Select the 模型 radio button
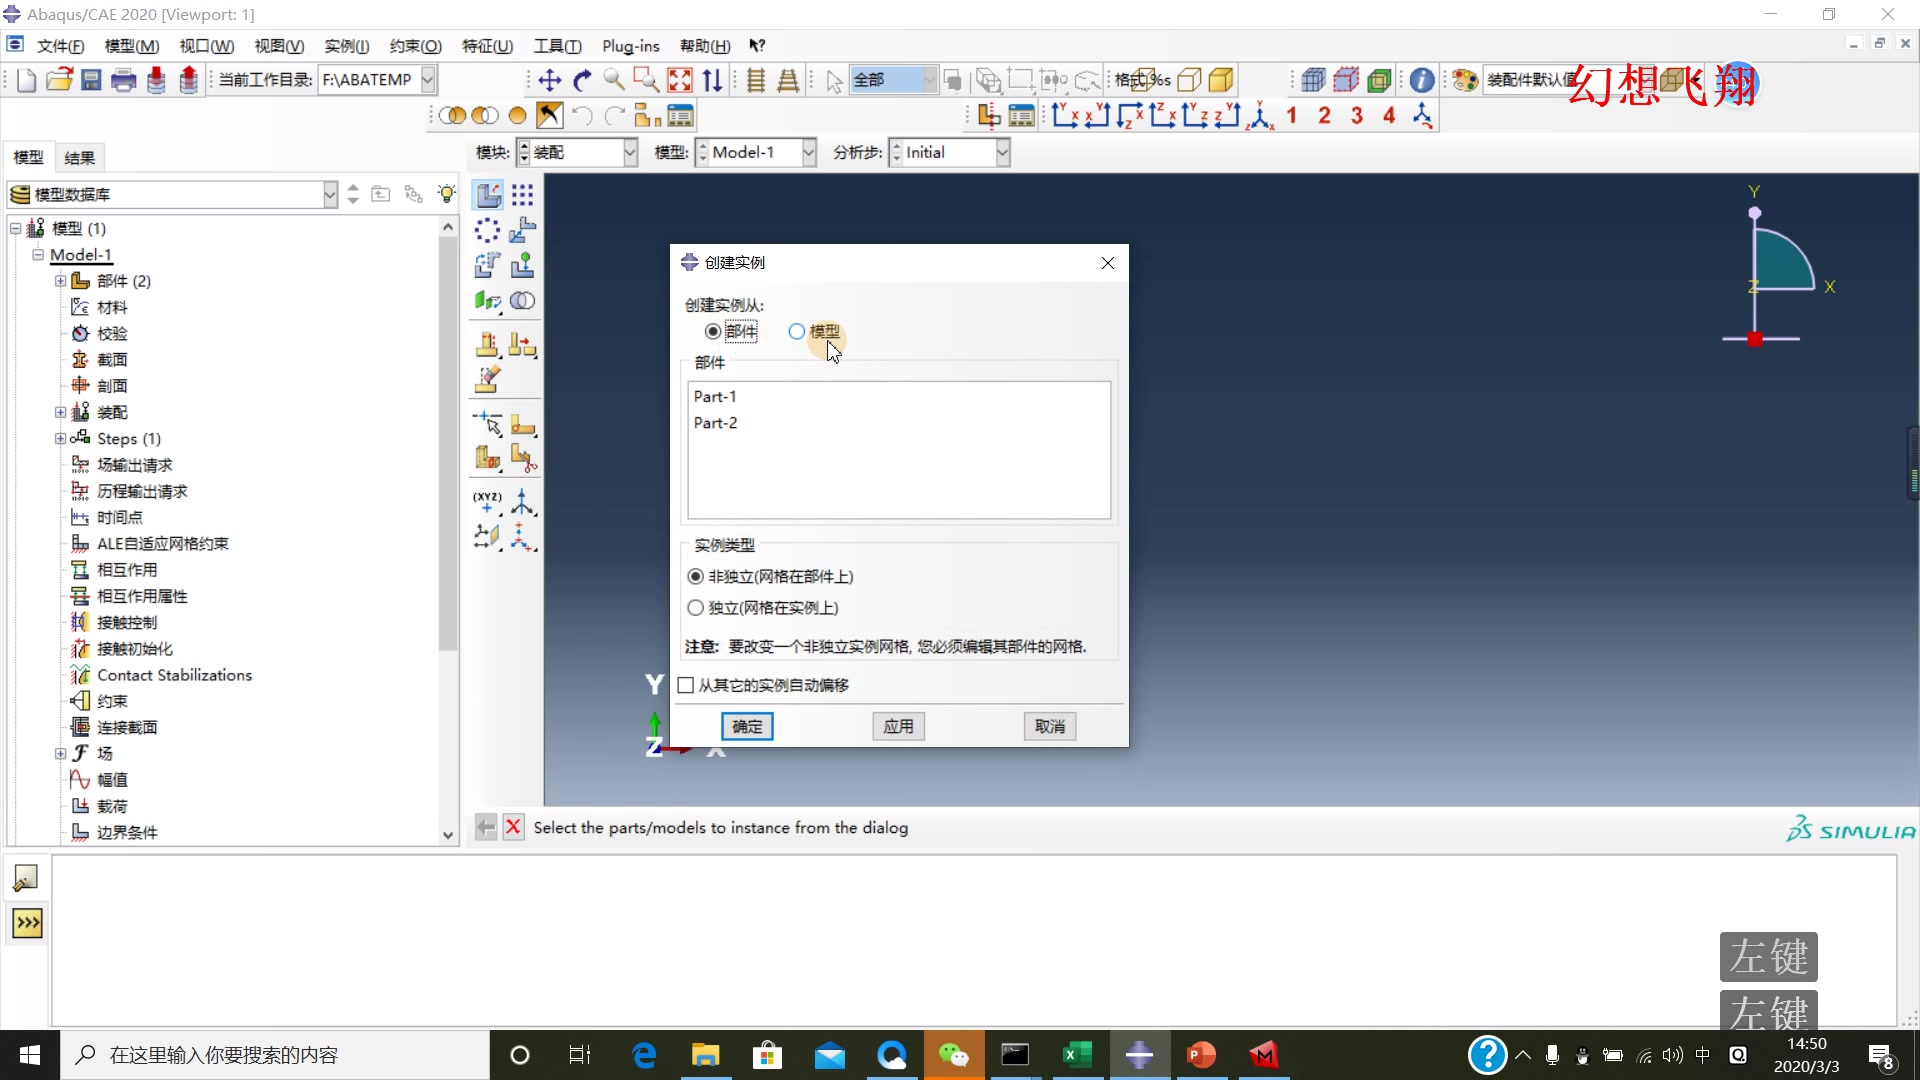Image resolution: width=1920 pixels, height=1080 pixels. click(x=797, y=331)
